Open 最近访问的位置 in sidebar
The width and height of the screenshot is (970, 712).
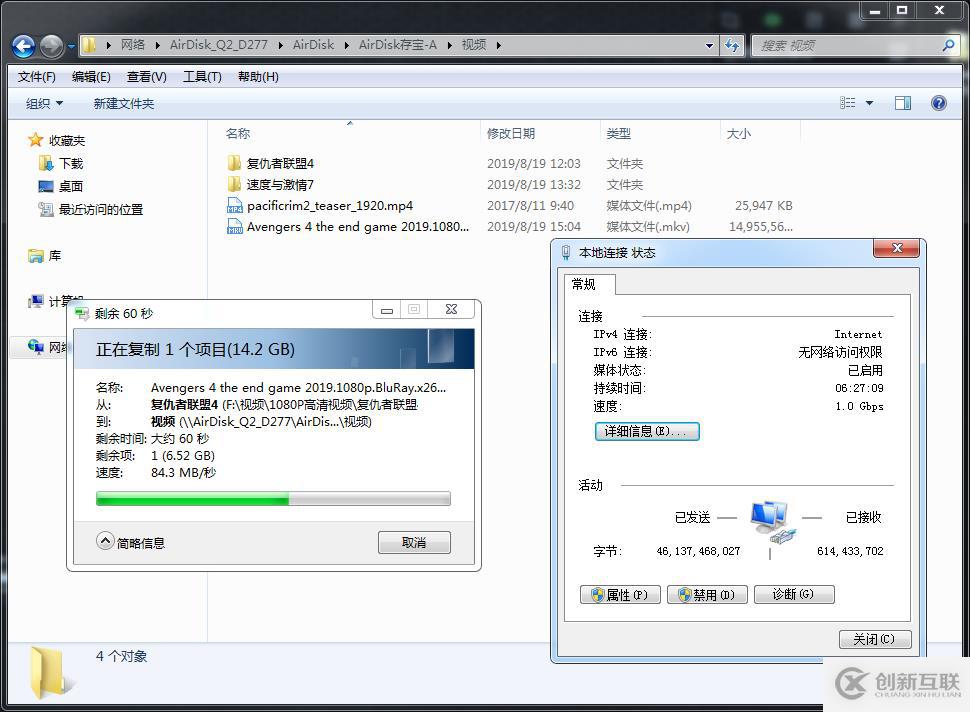point(100,210)
